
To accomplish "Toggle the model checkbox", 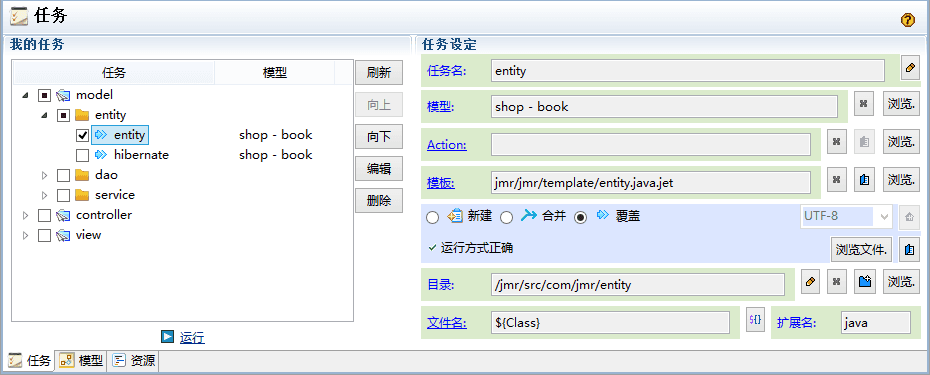I will [x=44, y=96].
